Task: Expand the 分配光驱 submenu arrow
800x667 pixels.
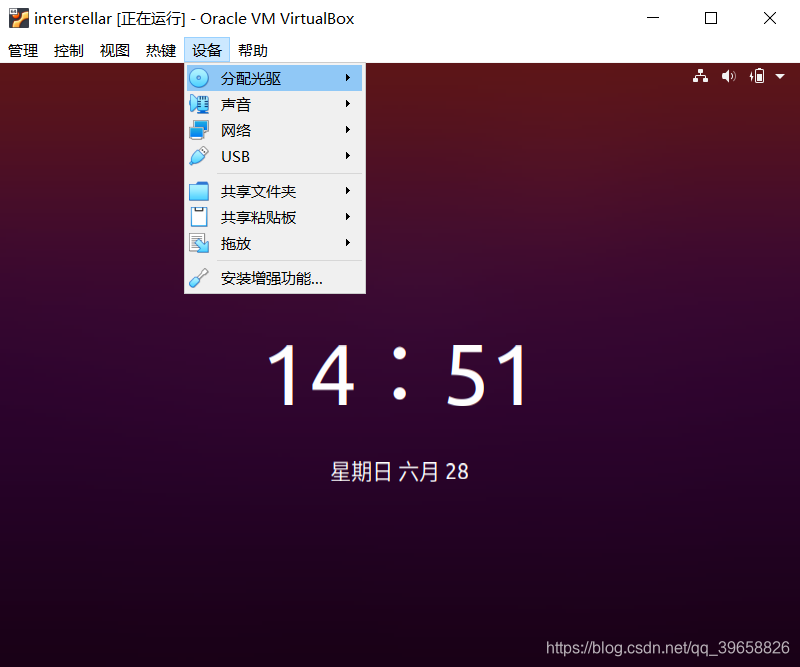Action: [348, 77]
